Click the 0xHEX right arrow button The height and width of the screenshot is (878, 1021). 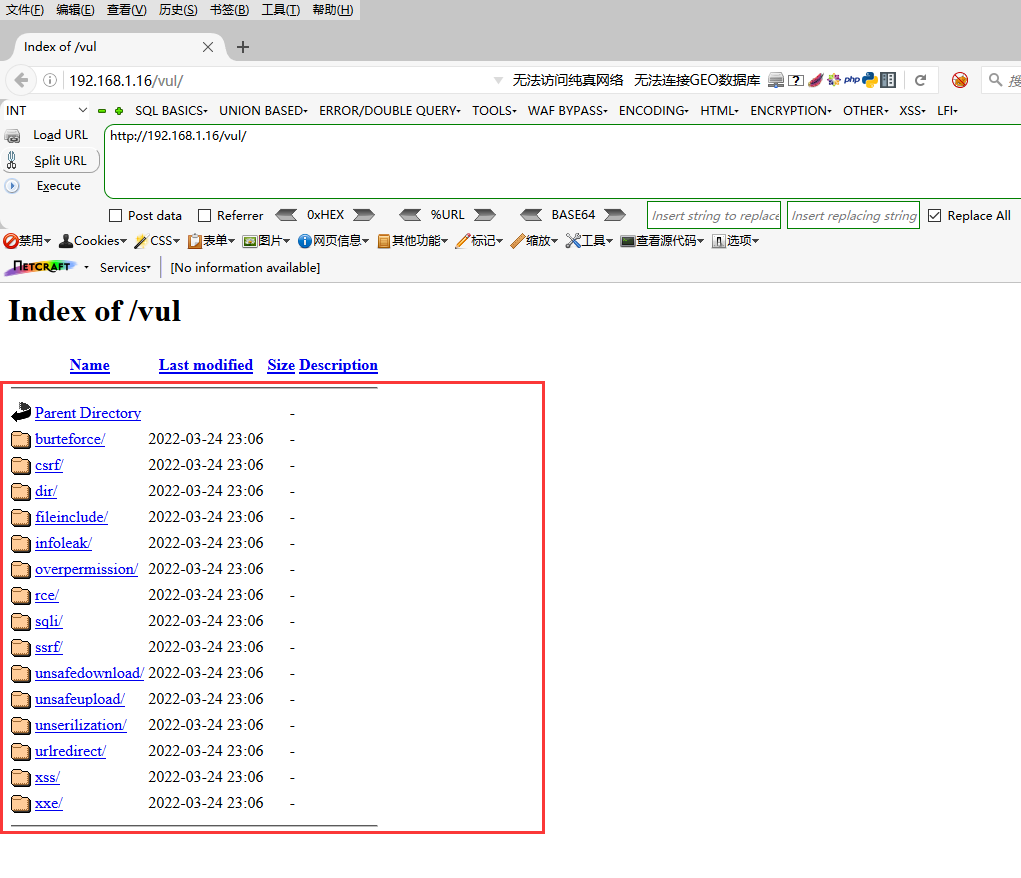[x=363, y=215]
